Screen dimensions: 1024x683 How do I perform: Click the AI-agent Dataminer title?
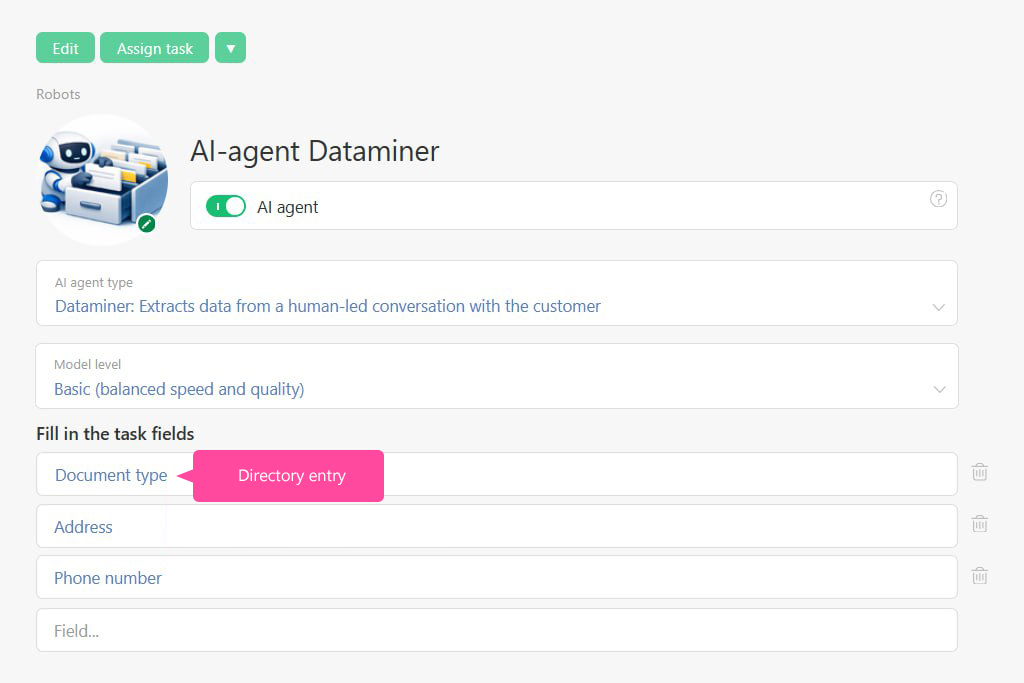[x=315, y=151]
